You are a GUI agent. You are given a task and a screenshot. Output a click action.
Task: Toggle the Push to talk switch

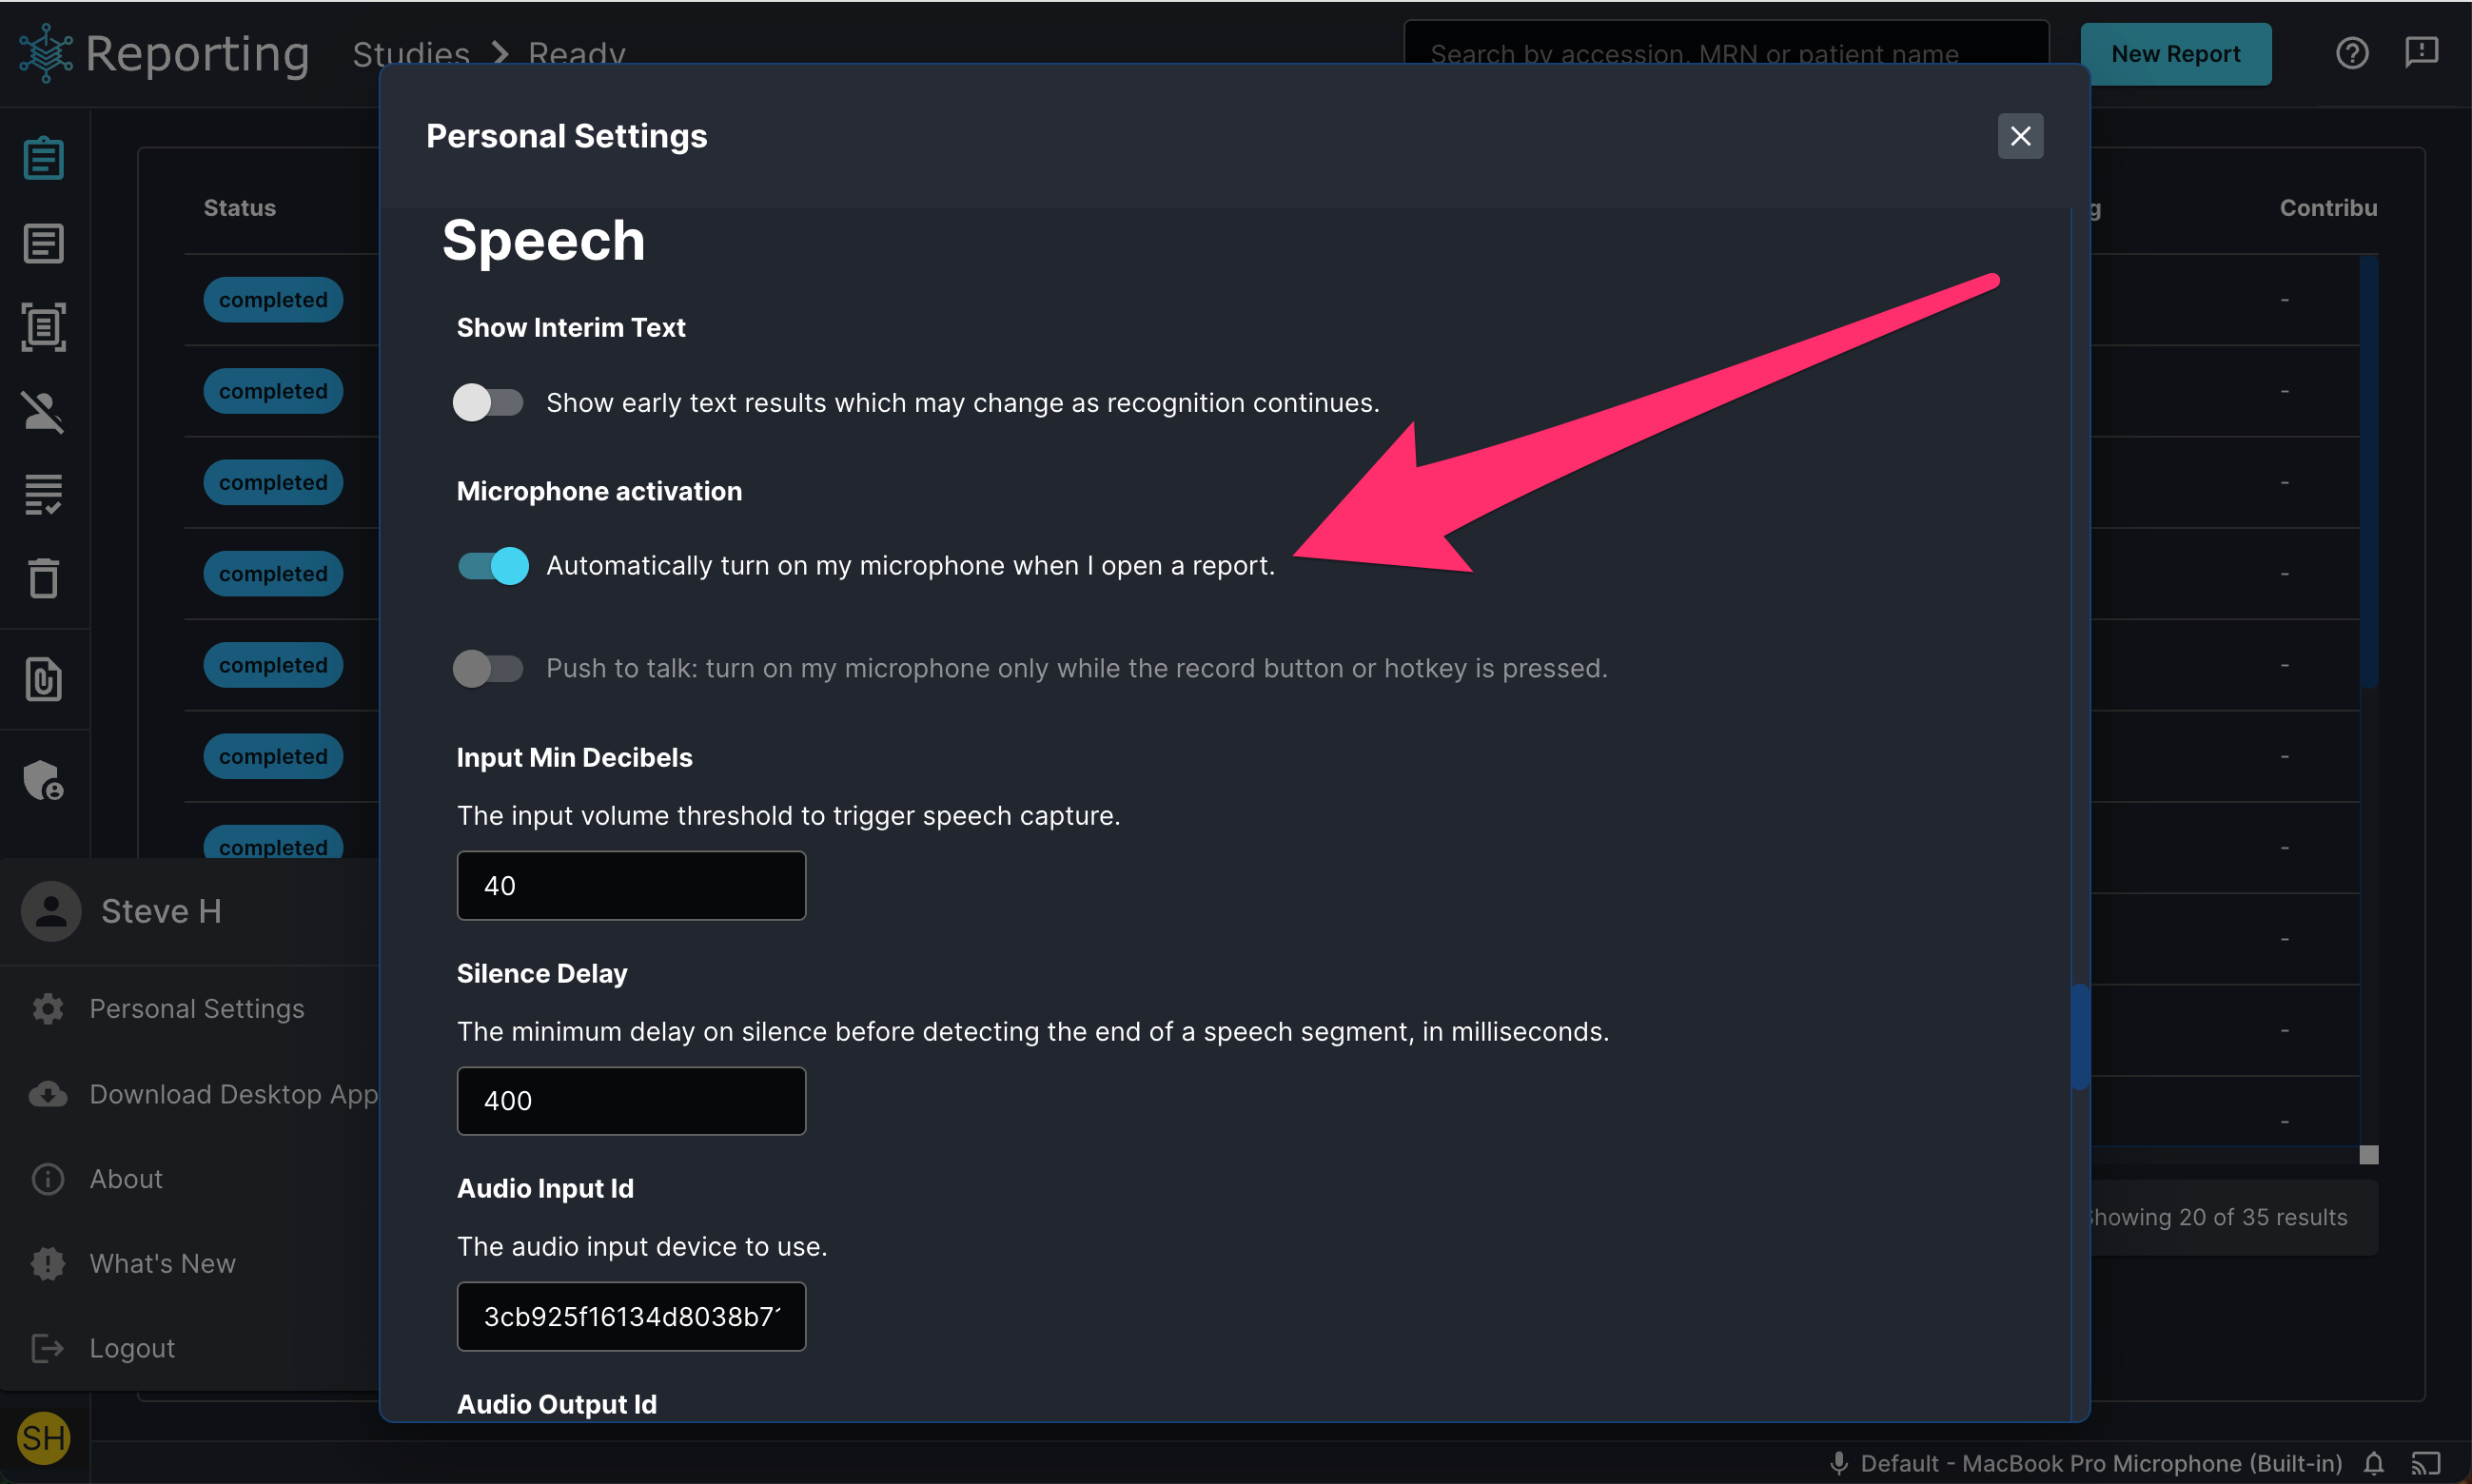(489, 668)
